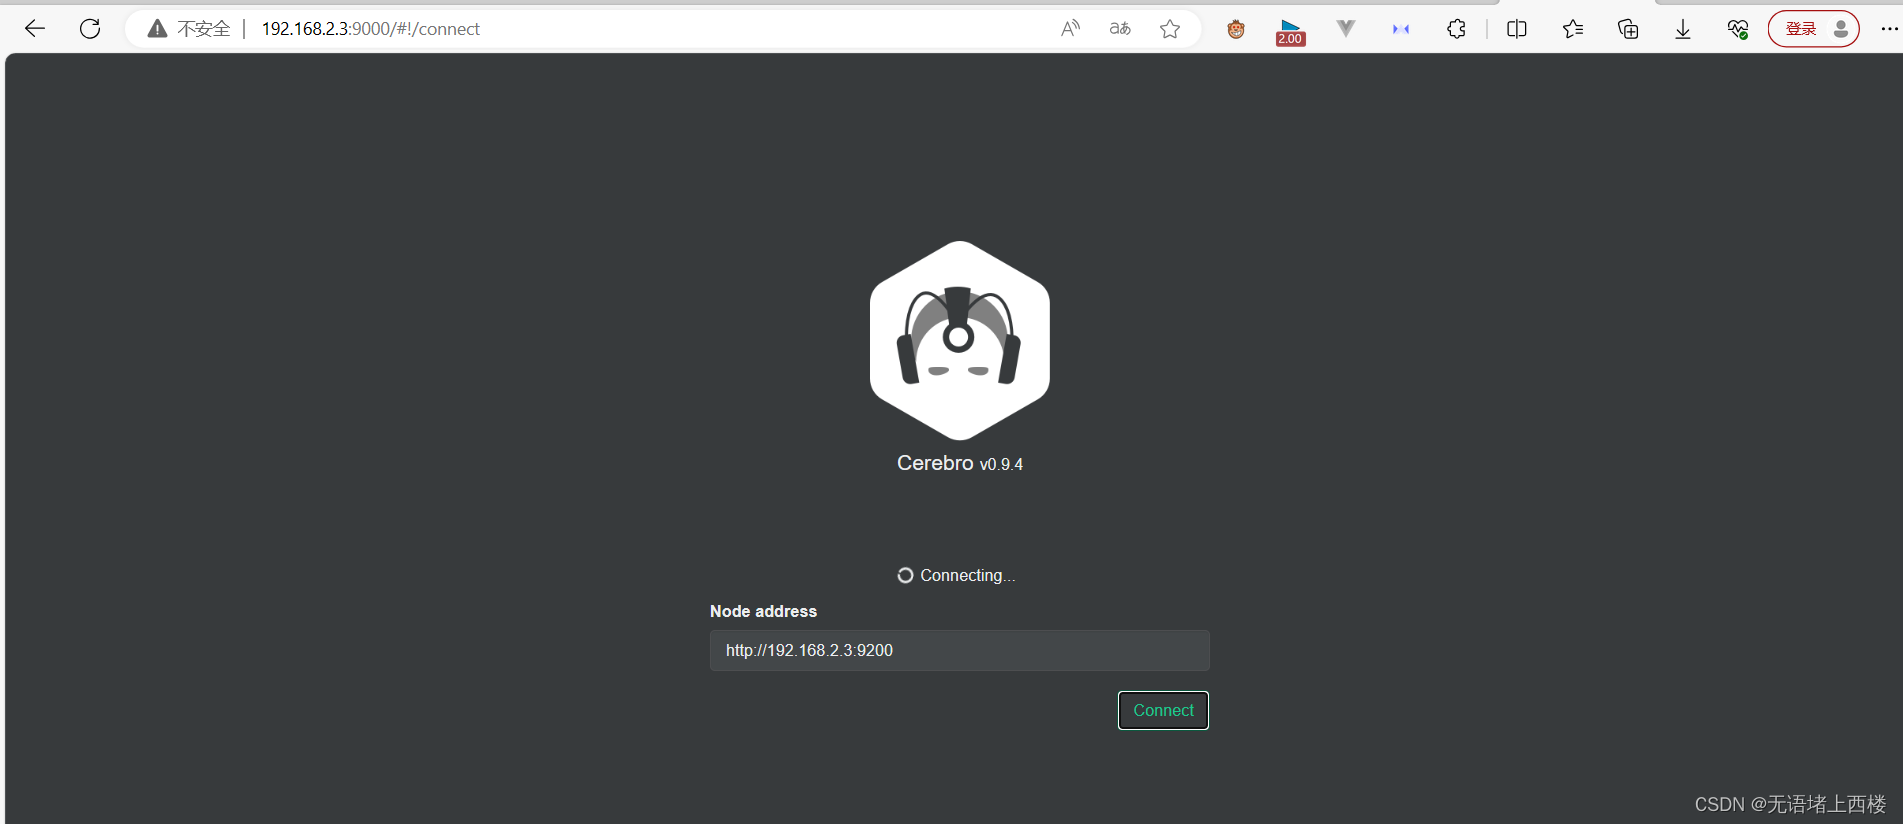Open the blue bow-tie extension icon

1401,29
